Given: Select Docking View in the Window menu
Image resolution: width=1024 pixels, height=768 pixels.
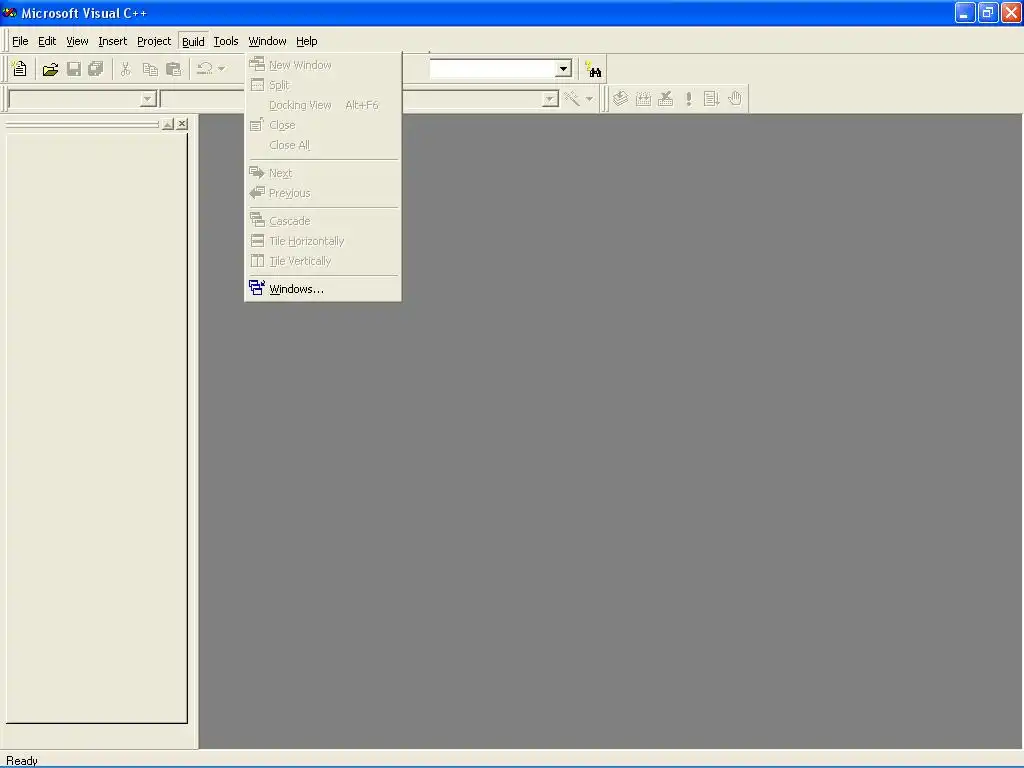Looking at the screenshot, I should 323,105.
